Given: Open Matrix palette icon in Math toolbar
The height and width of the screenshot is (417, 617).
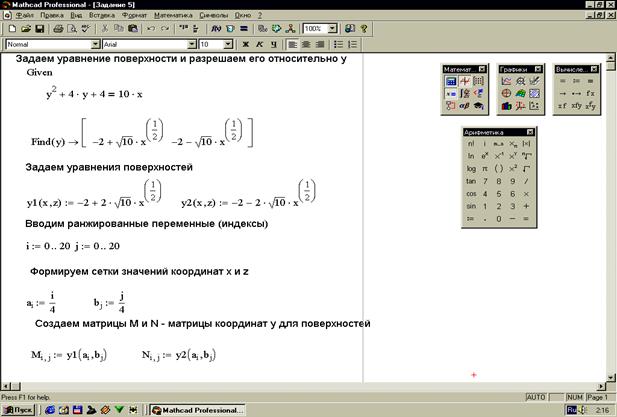Looking at the screenshot, I should tap(478, 81).
